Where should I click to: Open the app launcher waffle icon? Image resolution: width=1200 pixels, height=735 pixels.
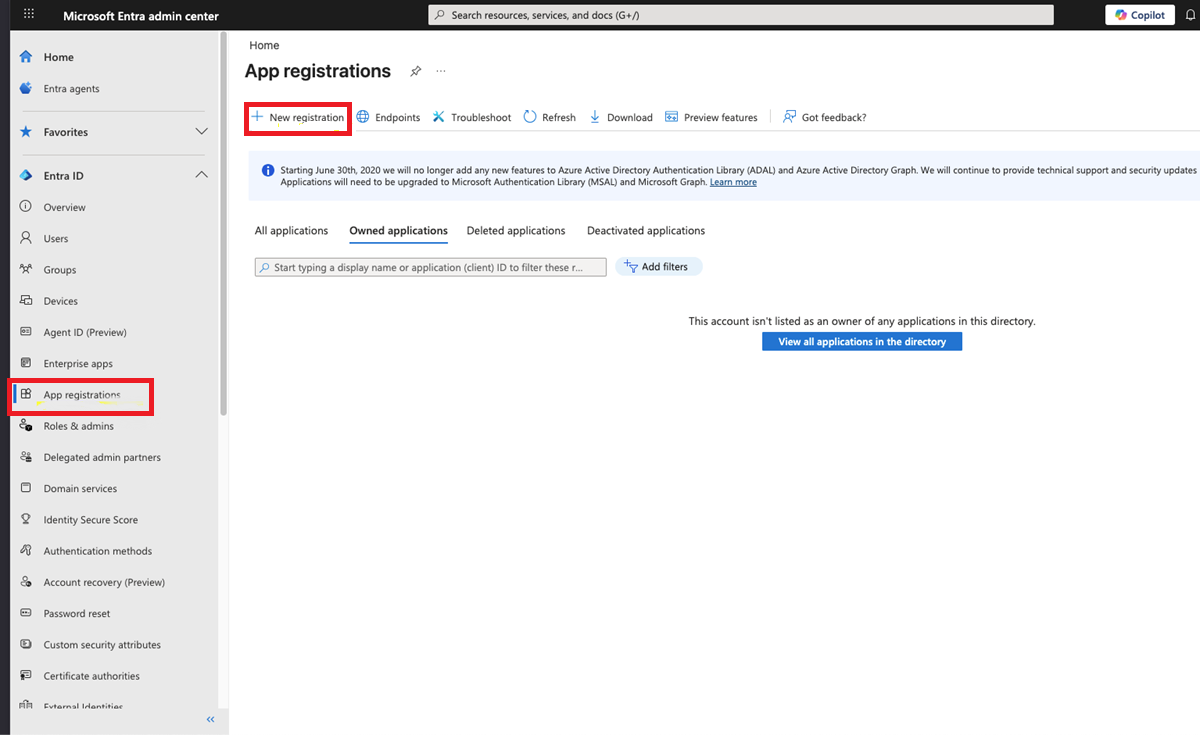[x=28, y=15]
